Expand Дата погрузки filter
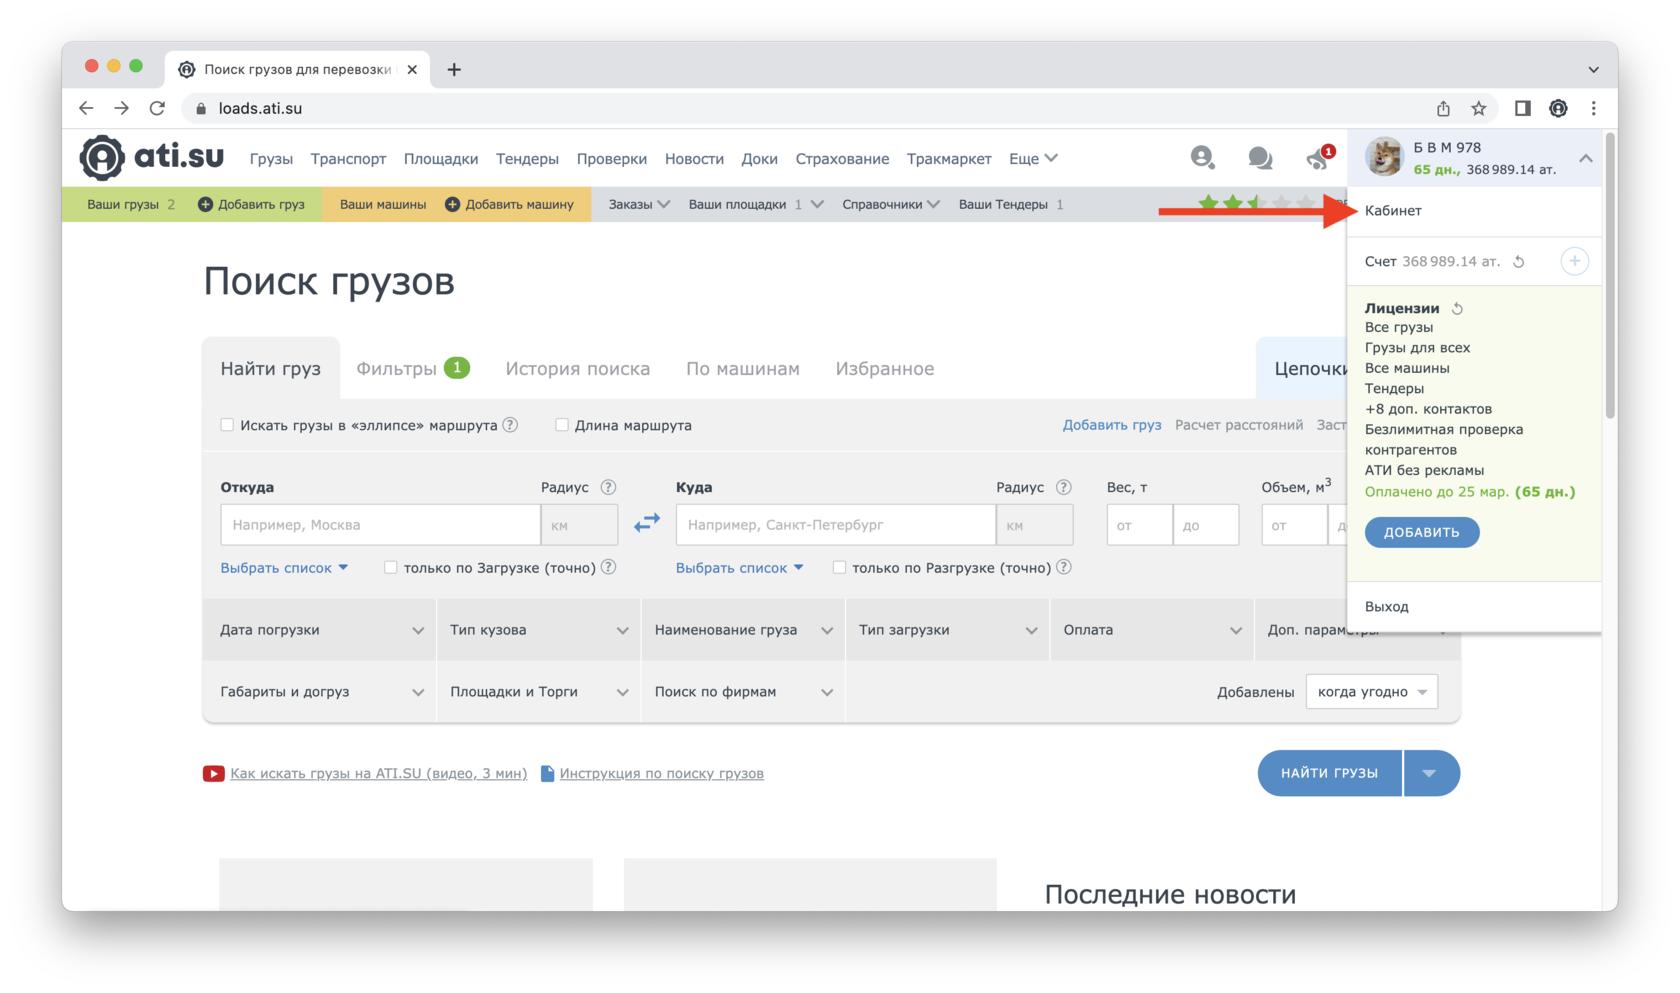 [x=320, y=630]
